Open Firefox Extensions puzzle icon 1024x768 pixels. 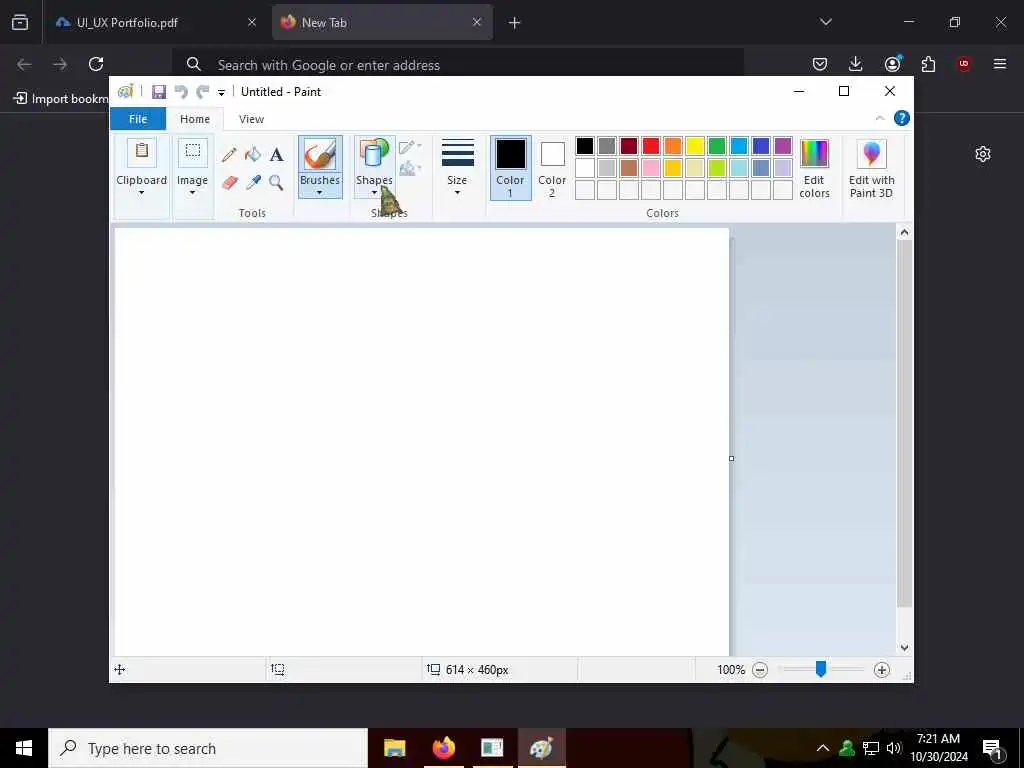coord(928,64)
